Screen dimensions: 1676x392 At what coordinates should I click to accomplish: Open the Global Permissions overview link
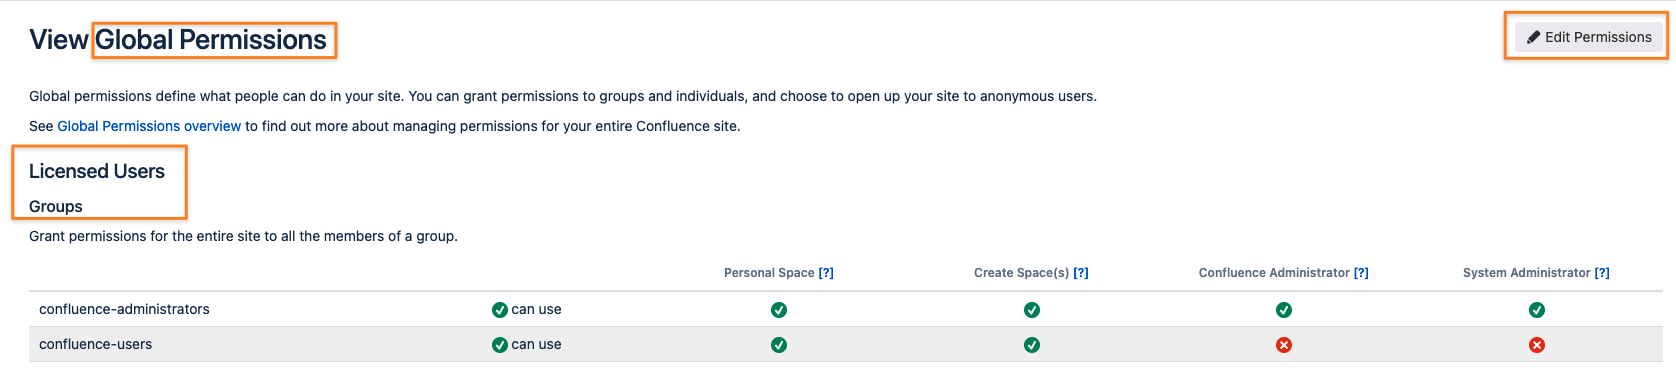[x=149, y=126]
